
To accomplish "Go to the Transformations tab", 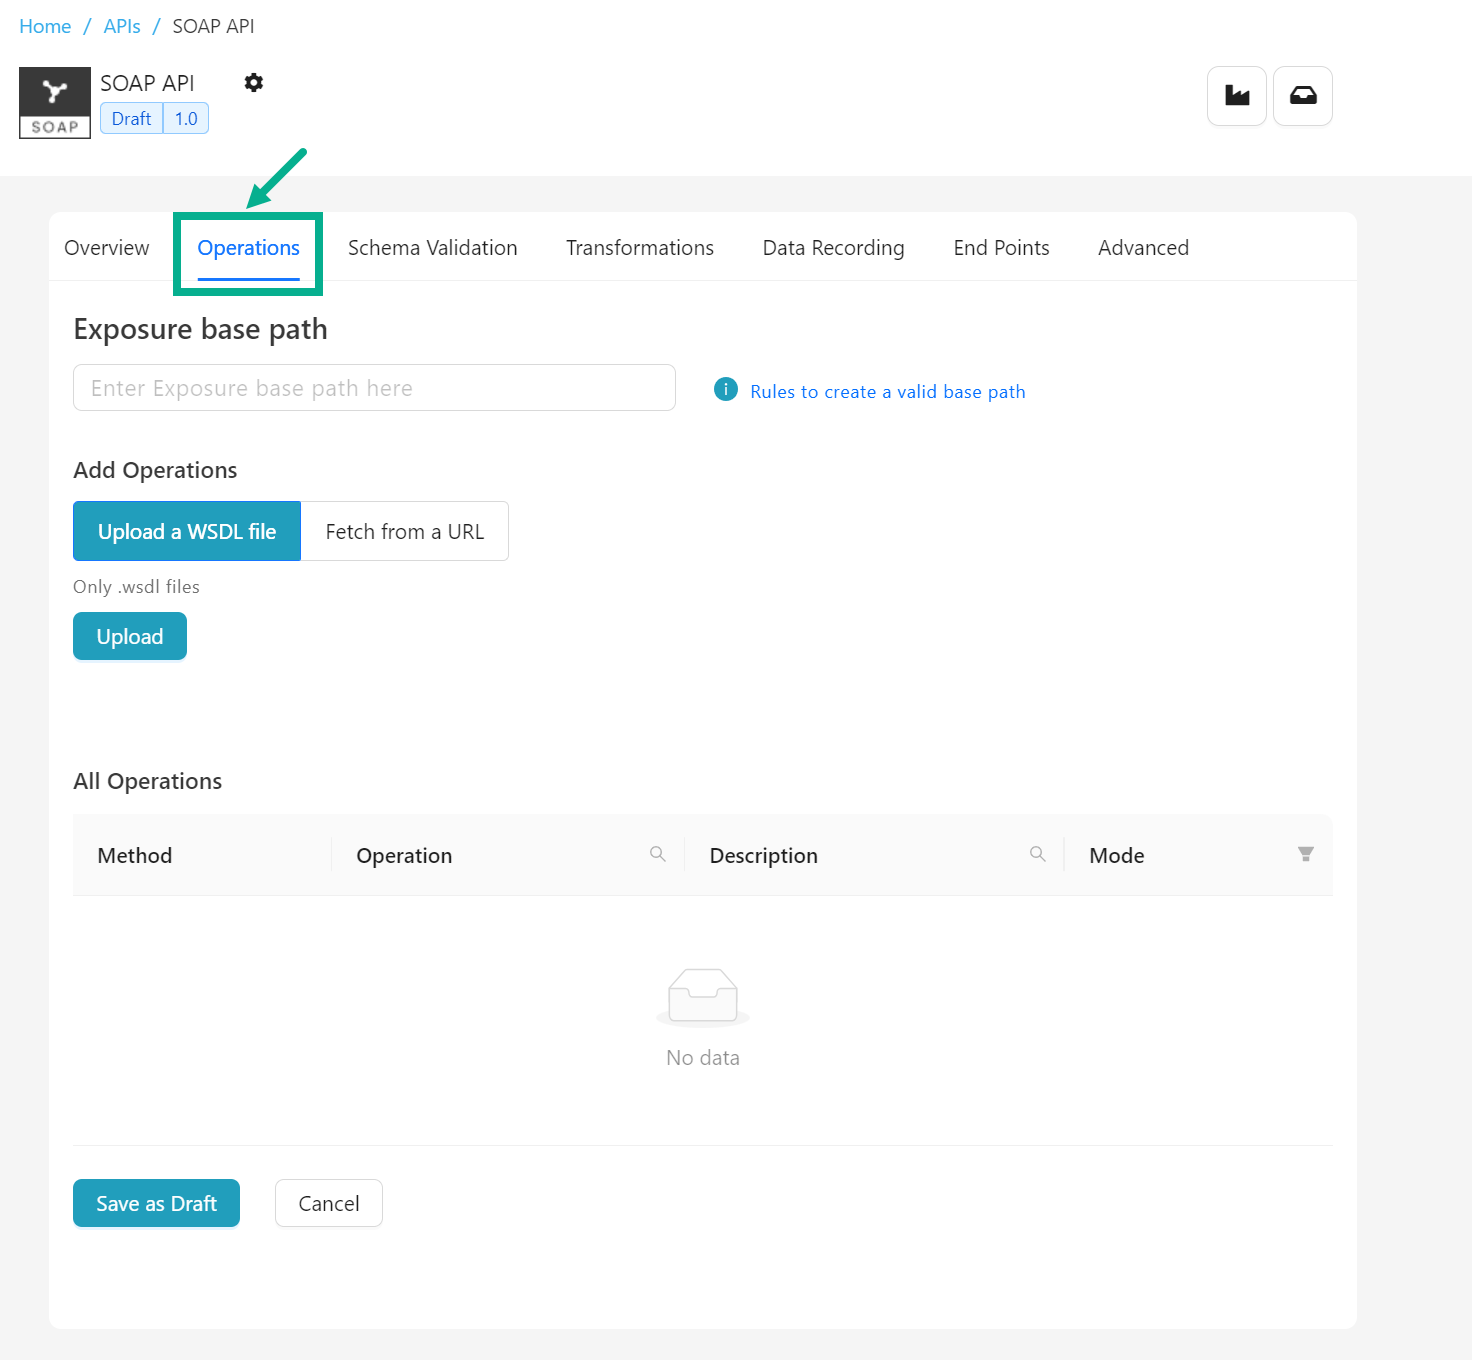I will tap(640, 248).
